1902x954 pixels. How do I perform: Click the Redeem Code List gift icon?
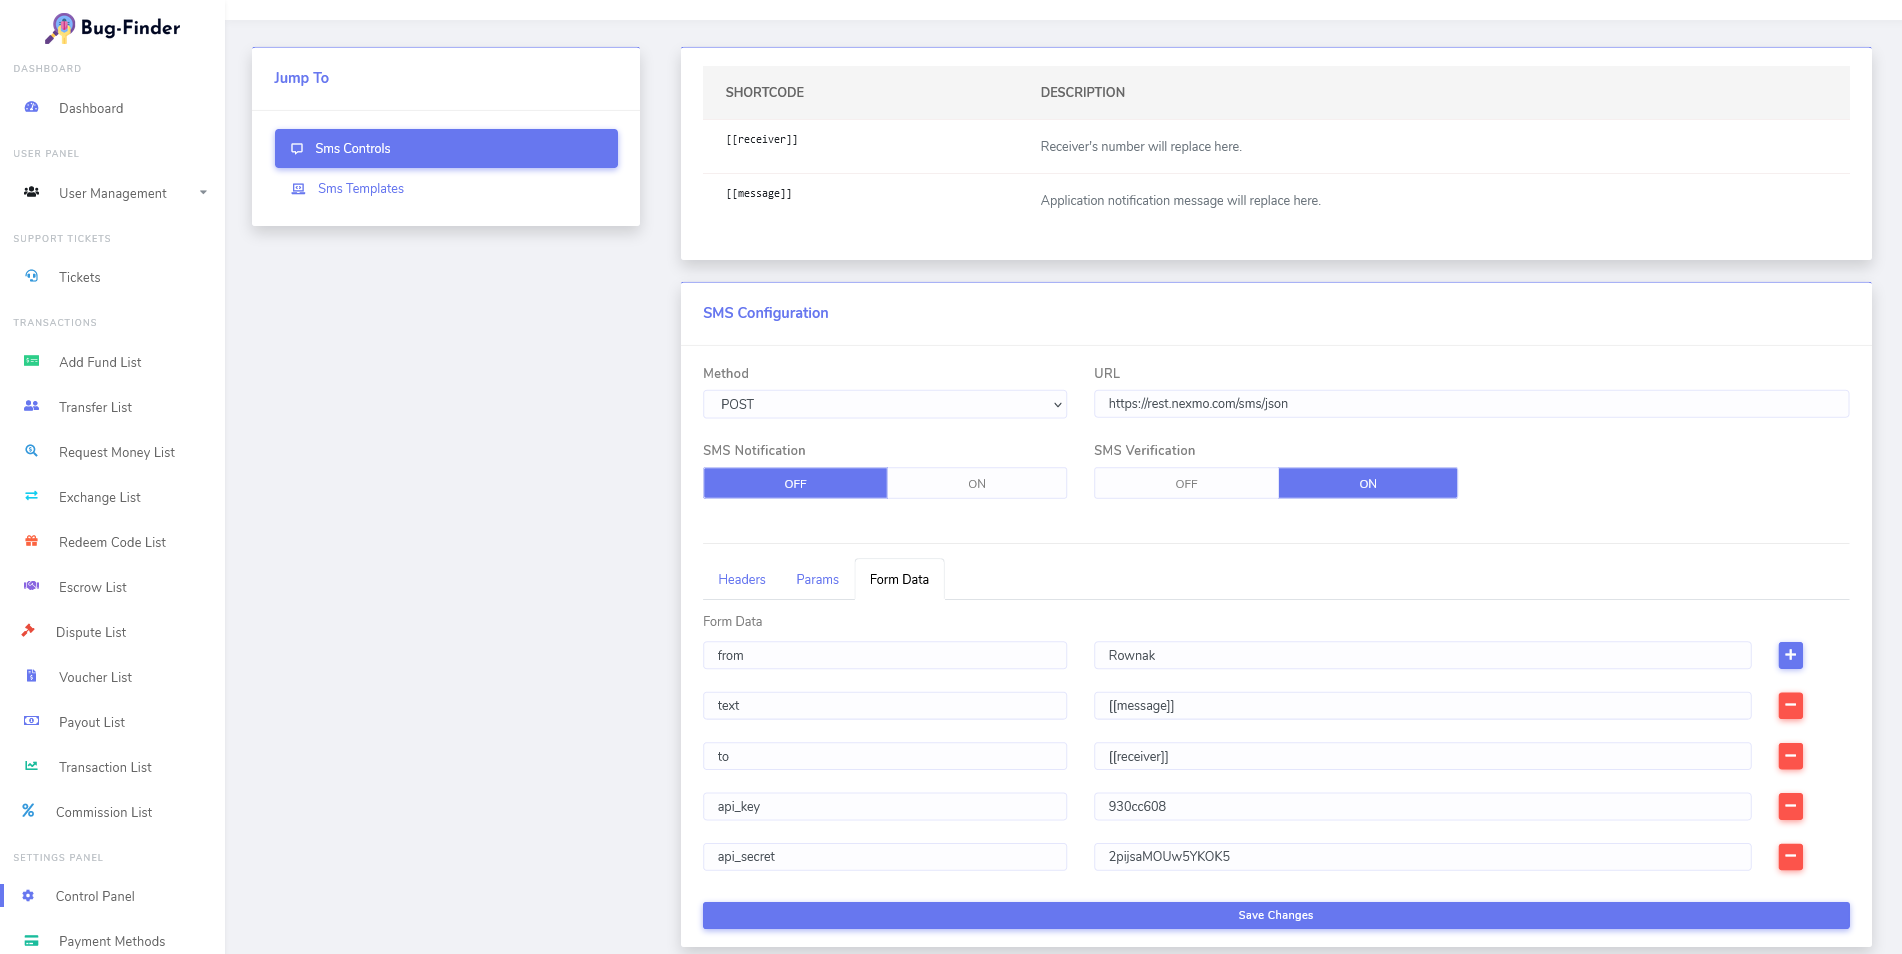pos(31,541)
